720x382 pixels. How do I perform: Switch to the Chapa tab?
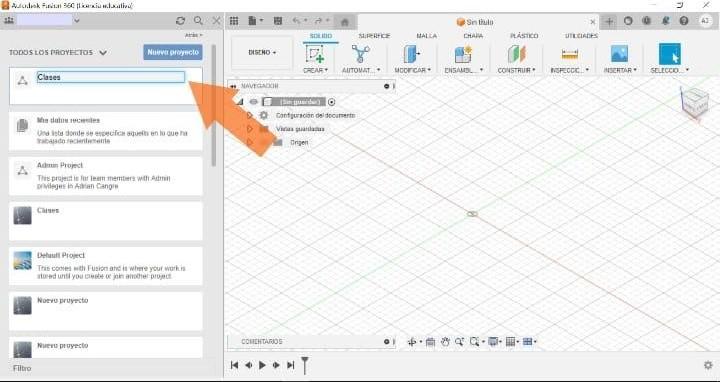coord(472,36)
